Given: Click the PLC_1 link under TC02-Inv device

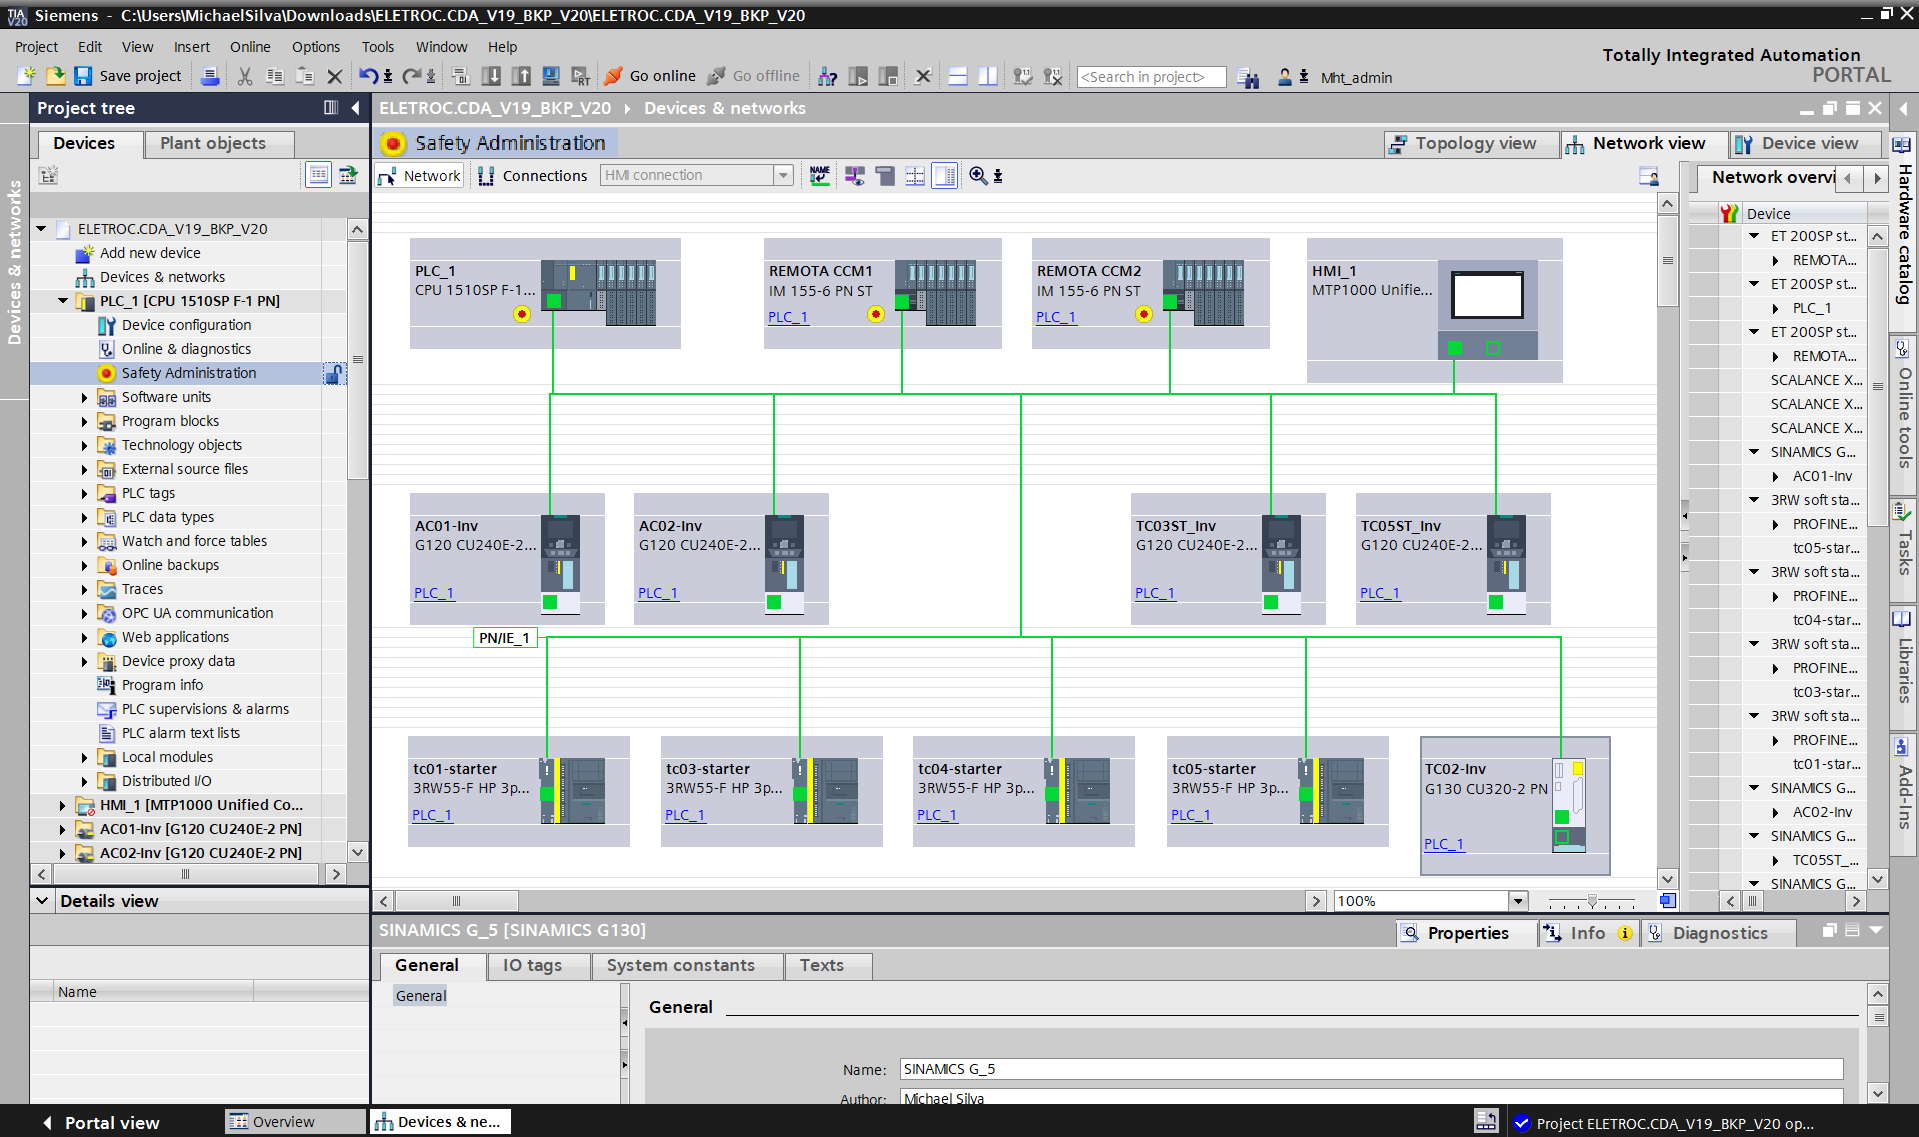Looking at the screenshot, I should (x=1444, y=844).
